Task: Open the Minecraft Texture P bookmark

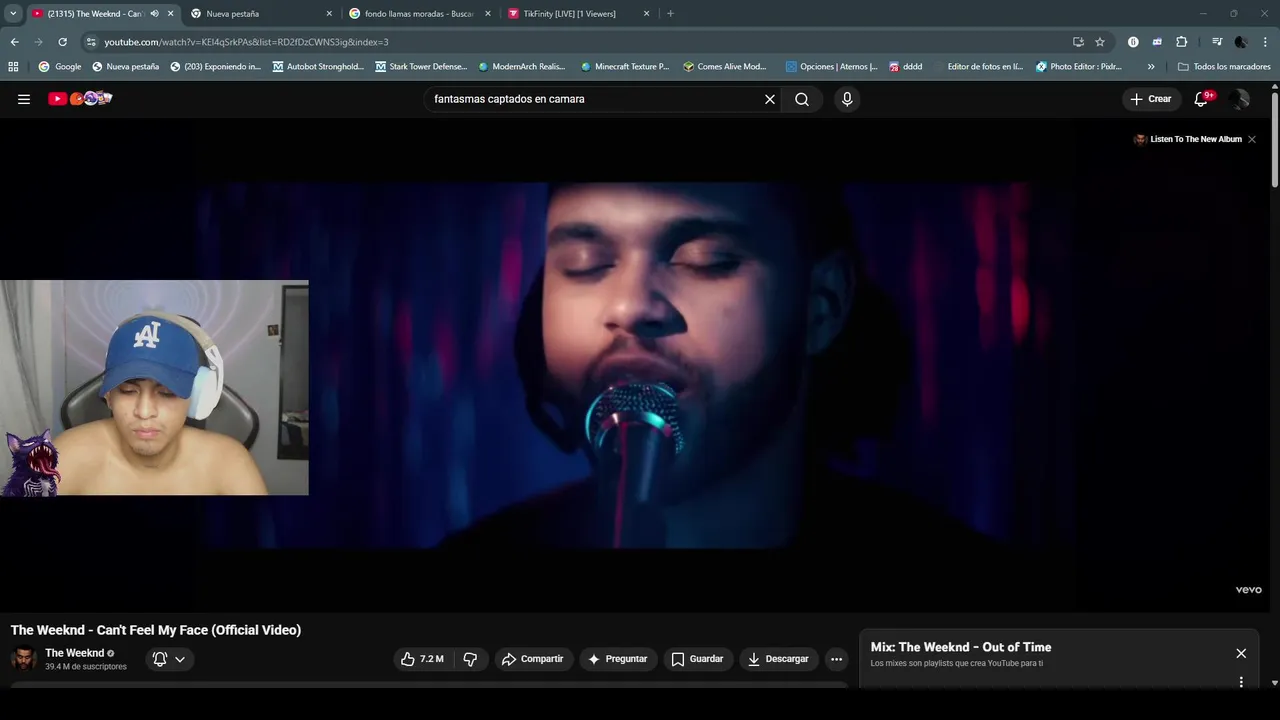Action: click(625, 67)
